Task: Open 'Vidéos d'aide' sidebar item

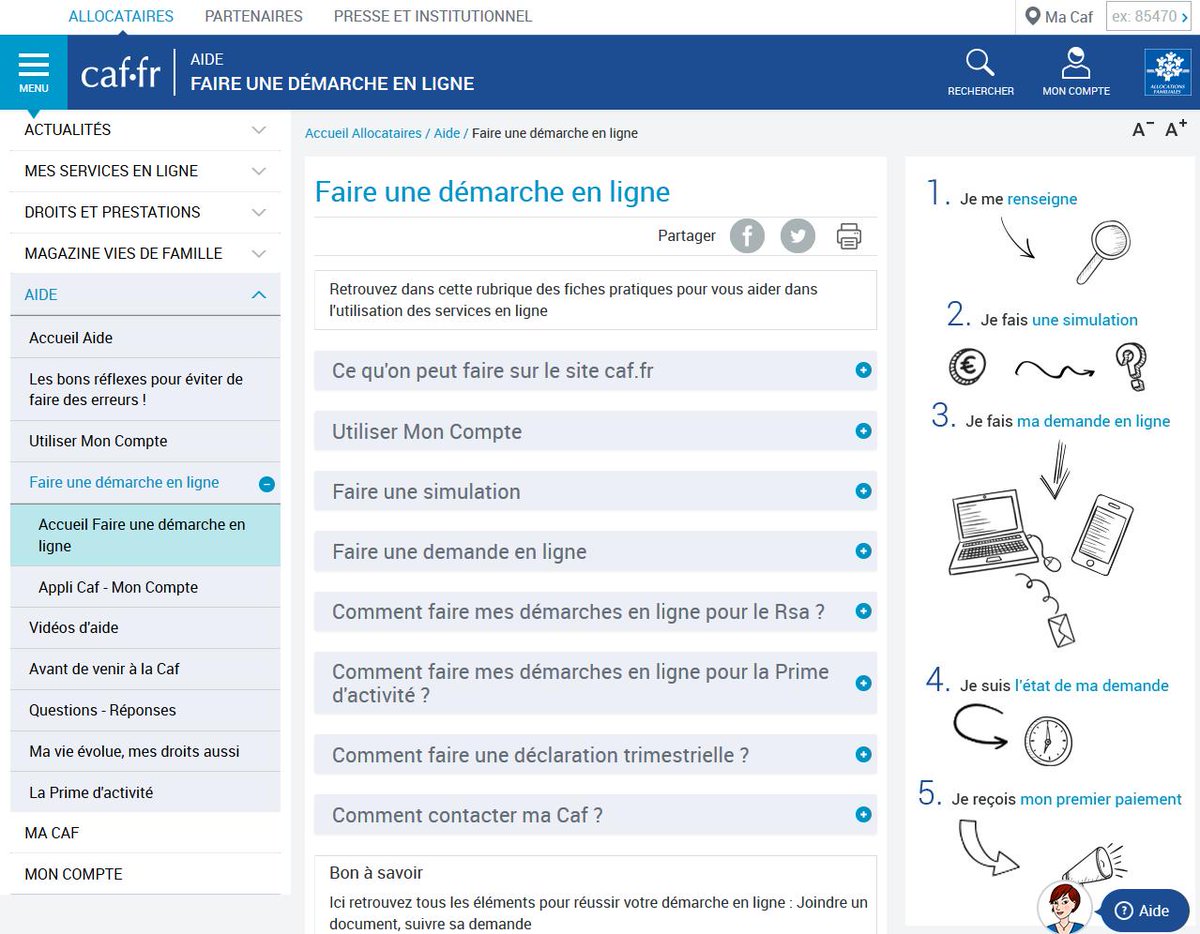Action: 145,628
